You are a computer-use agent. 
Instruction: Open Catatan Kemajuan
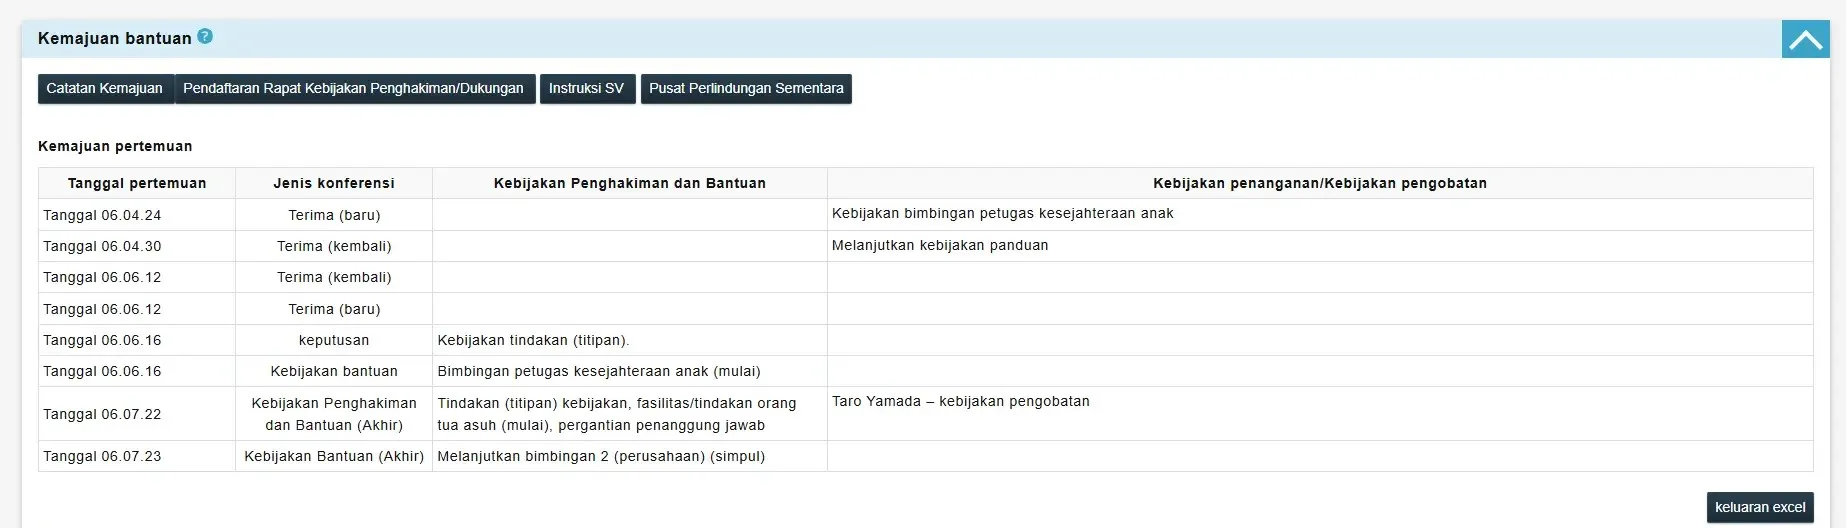point(105,88)
